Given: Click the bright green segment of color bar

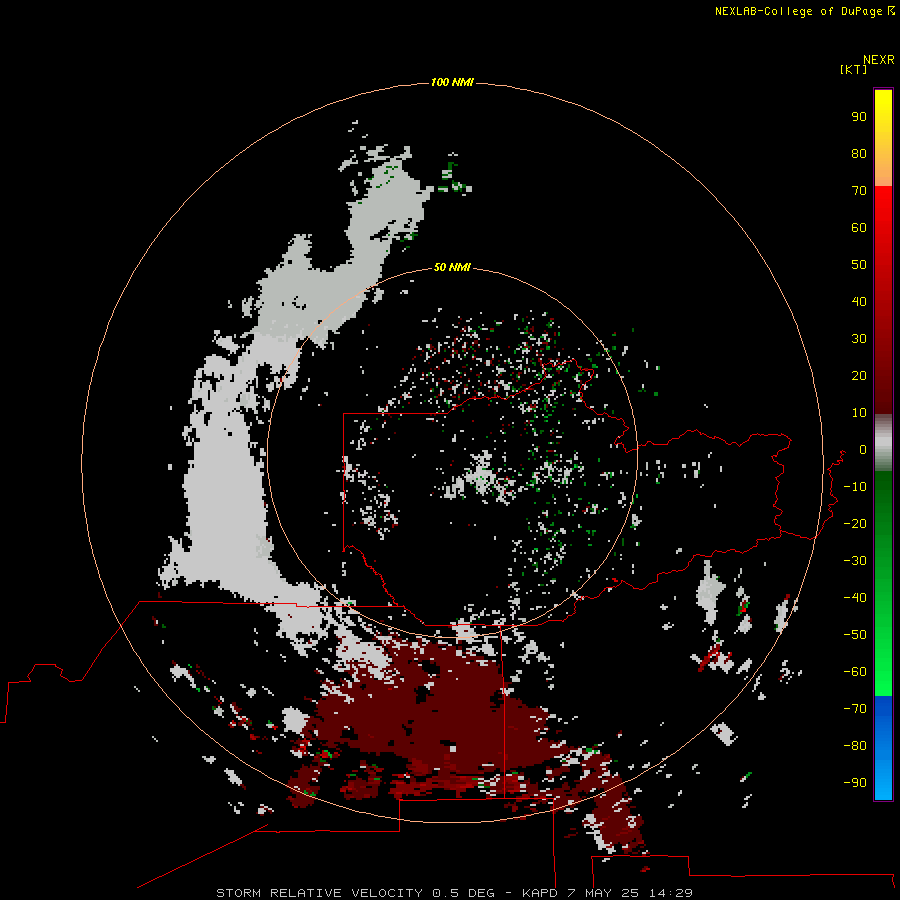Looking at the screenshot, I should (x=883, y=584).
